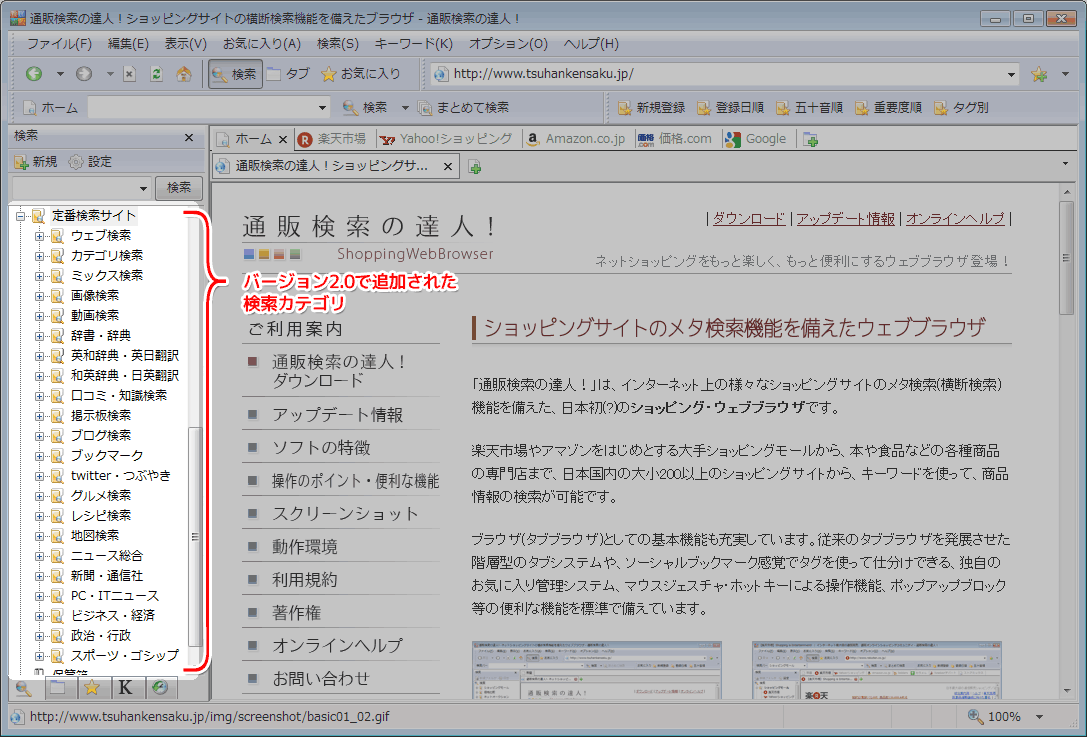This screenshot has width=1087, height=737.
Task: Open the オプション(O) menu
Action: click(508, 44)
